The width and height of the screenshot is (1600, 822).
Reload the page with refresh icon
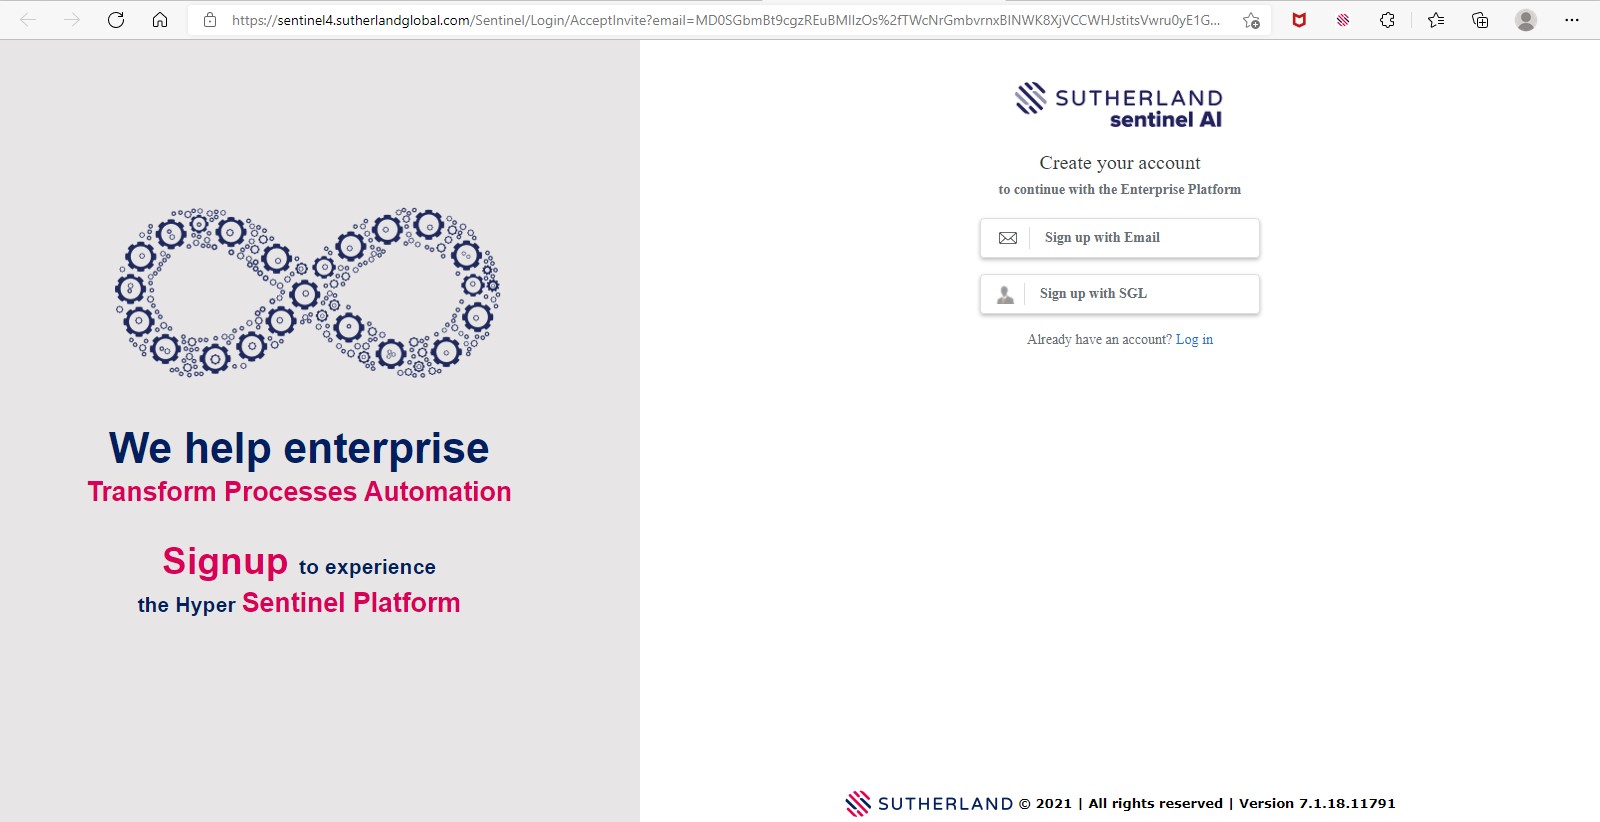116,20
